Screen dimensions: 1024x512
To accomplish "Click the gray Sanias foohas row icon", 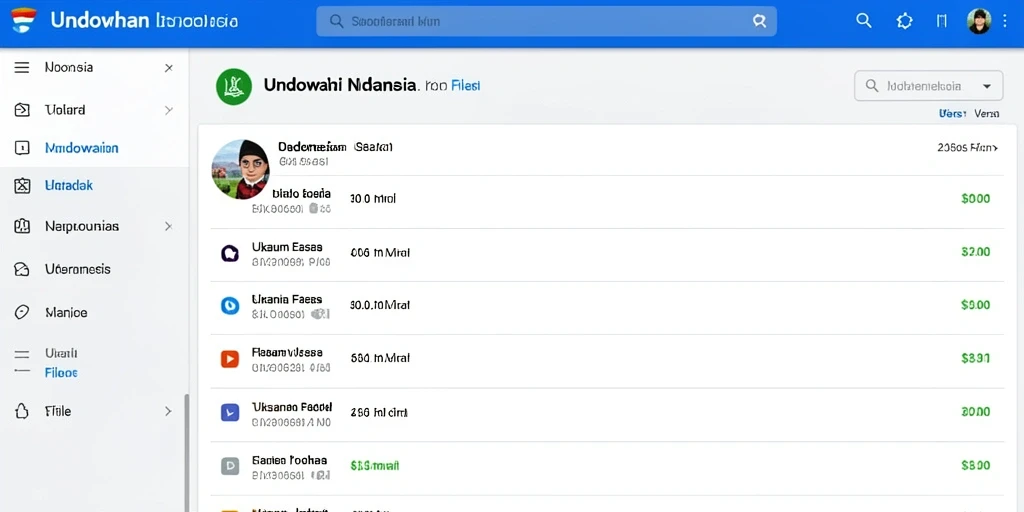I will [x=230, y=466].
